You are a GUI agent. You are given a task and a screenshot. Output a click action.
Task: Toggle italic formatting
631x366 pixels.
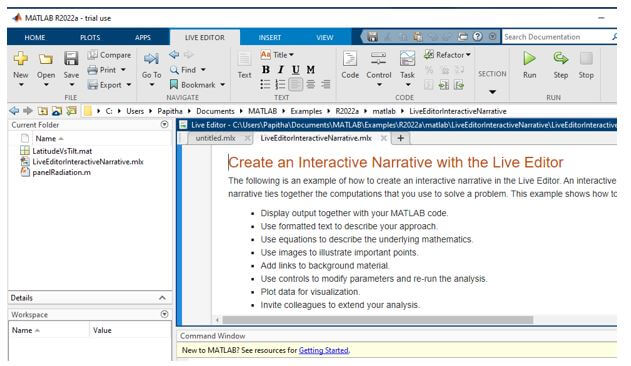[x=281, y=70]
